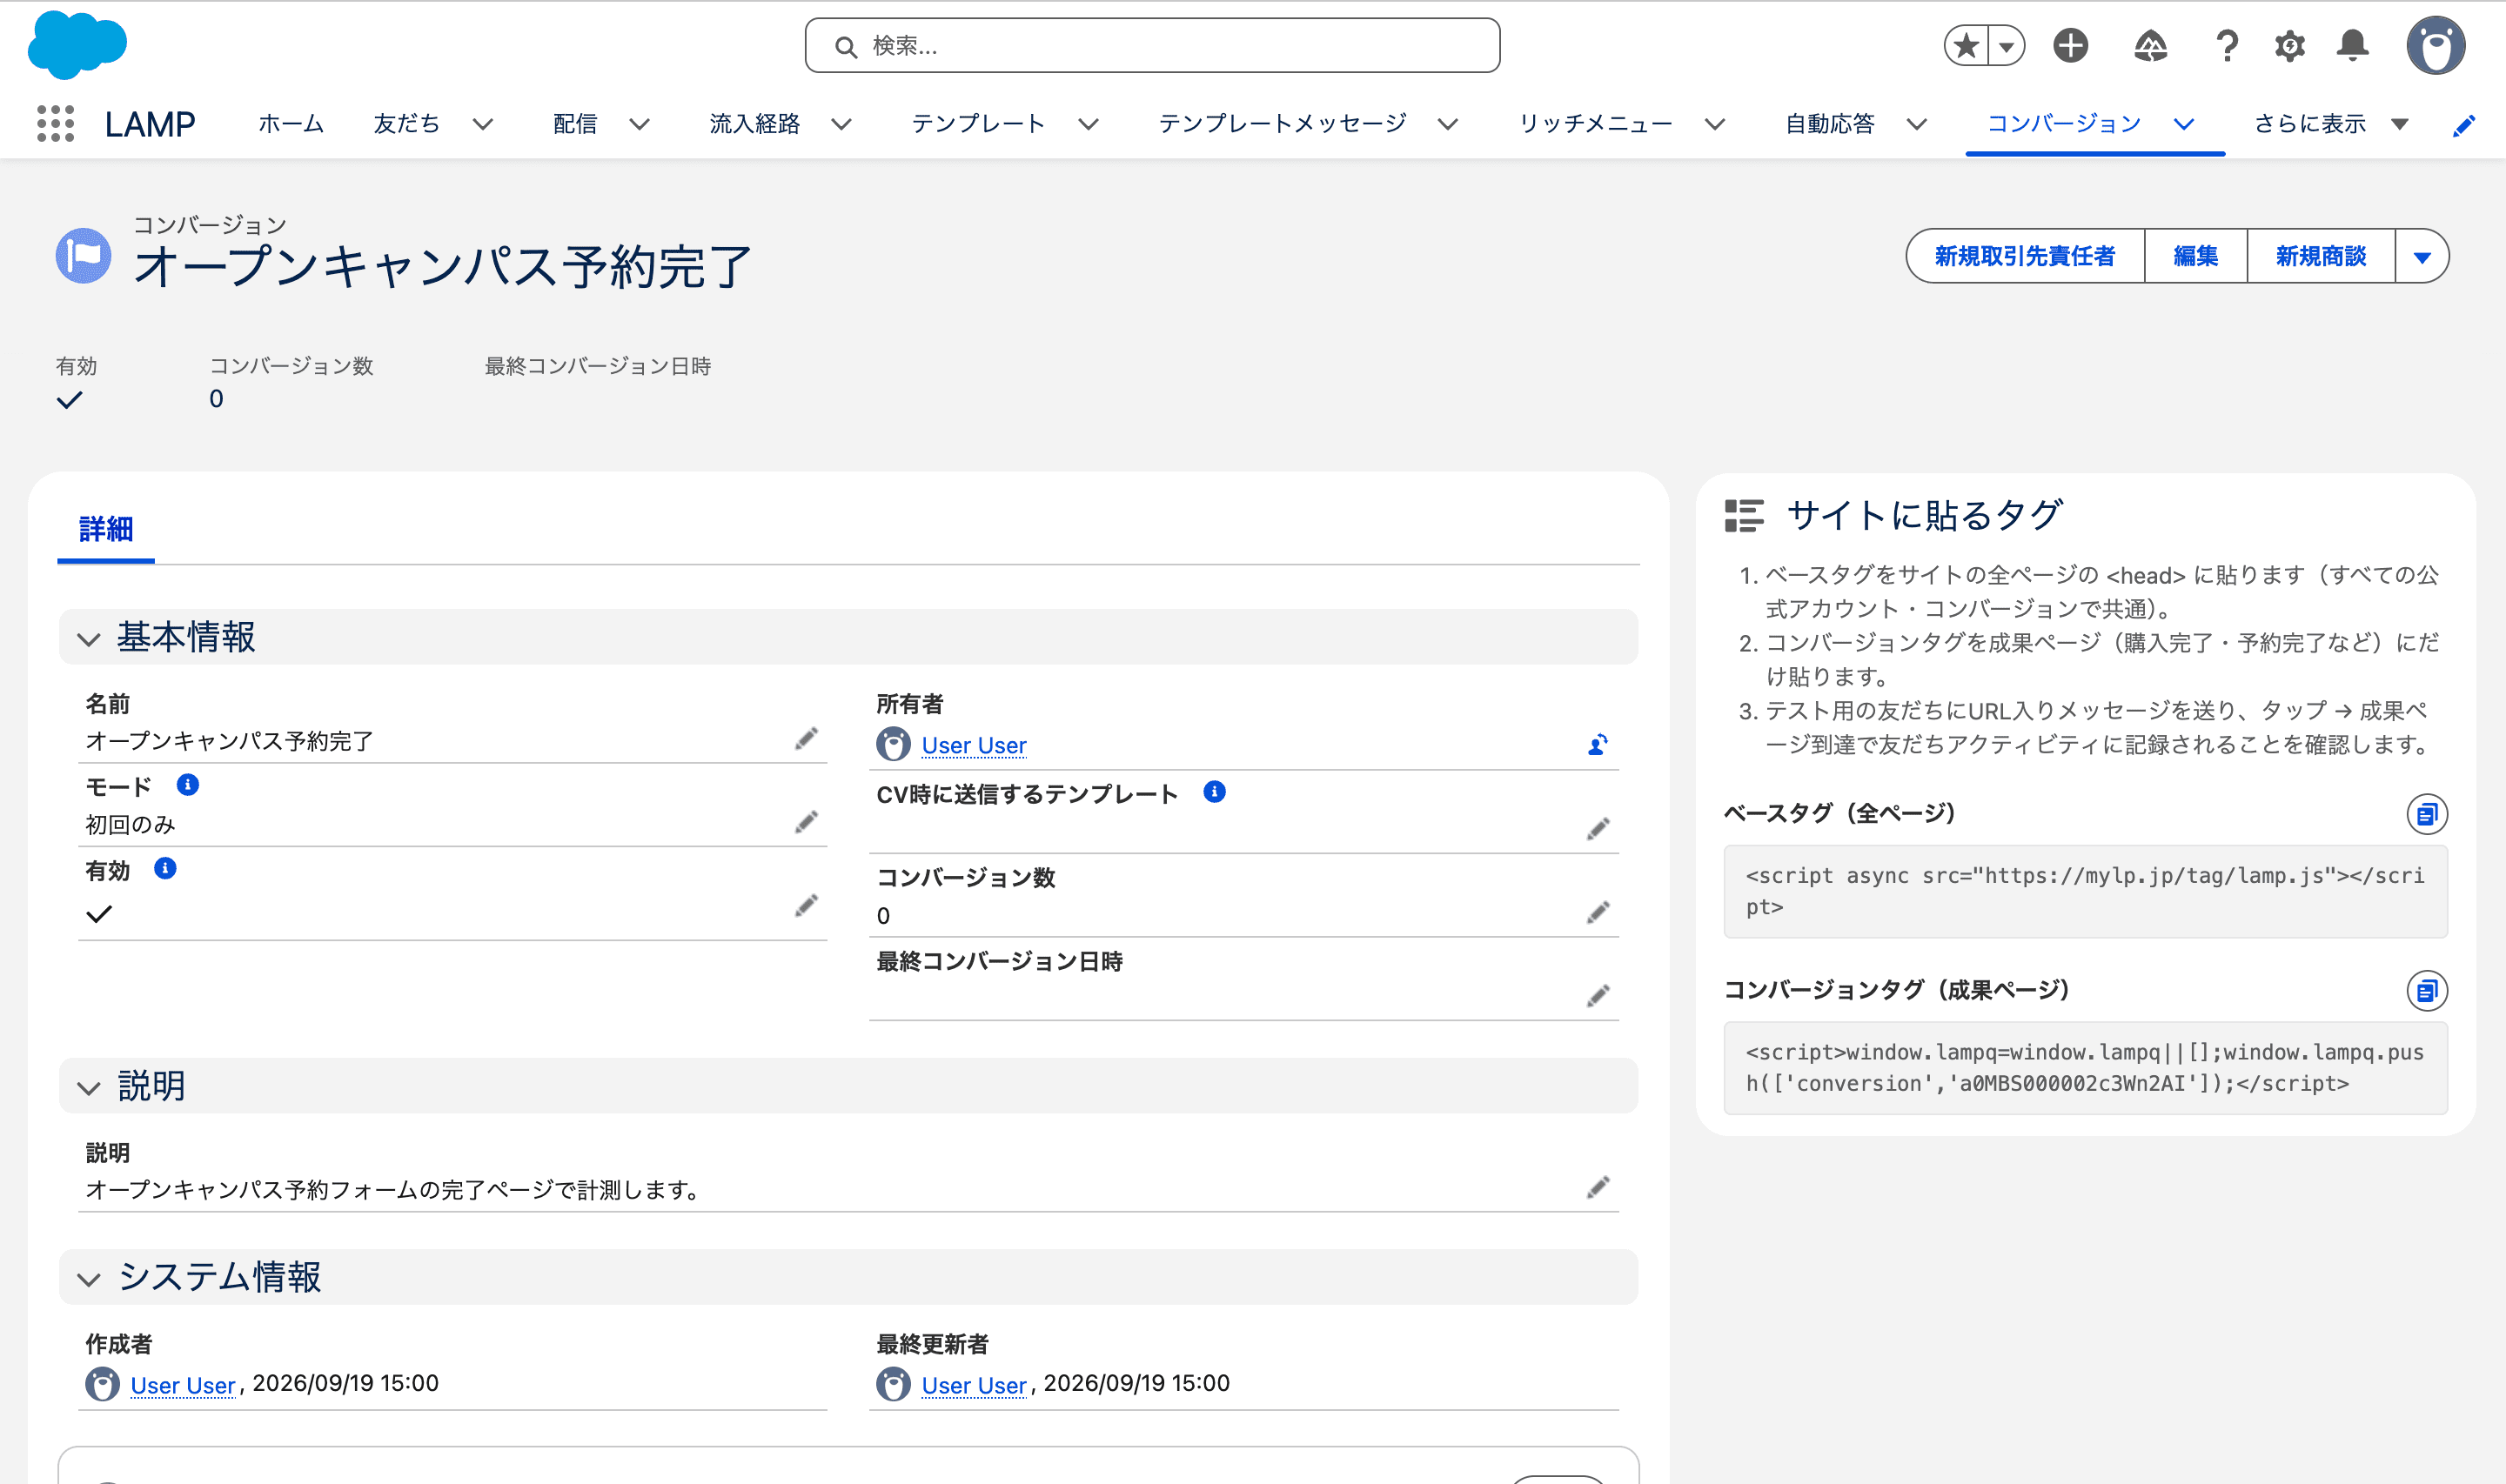Click info icon beside CV時に送信するテンプレート
Screen dimensions: 2506x1484
(x=1214, y=792)
